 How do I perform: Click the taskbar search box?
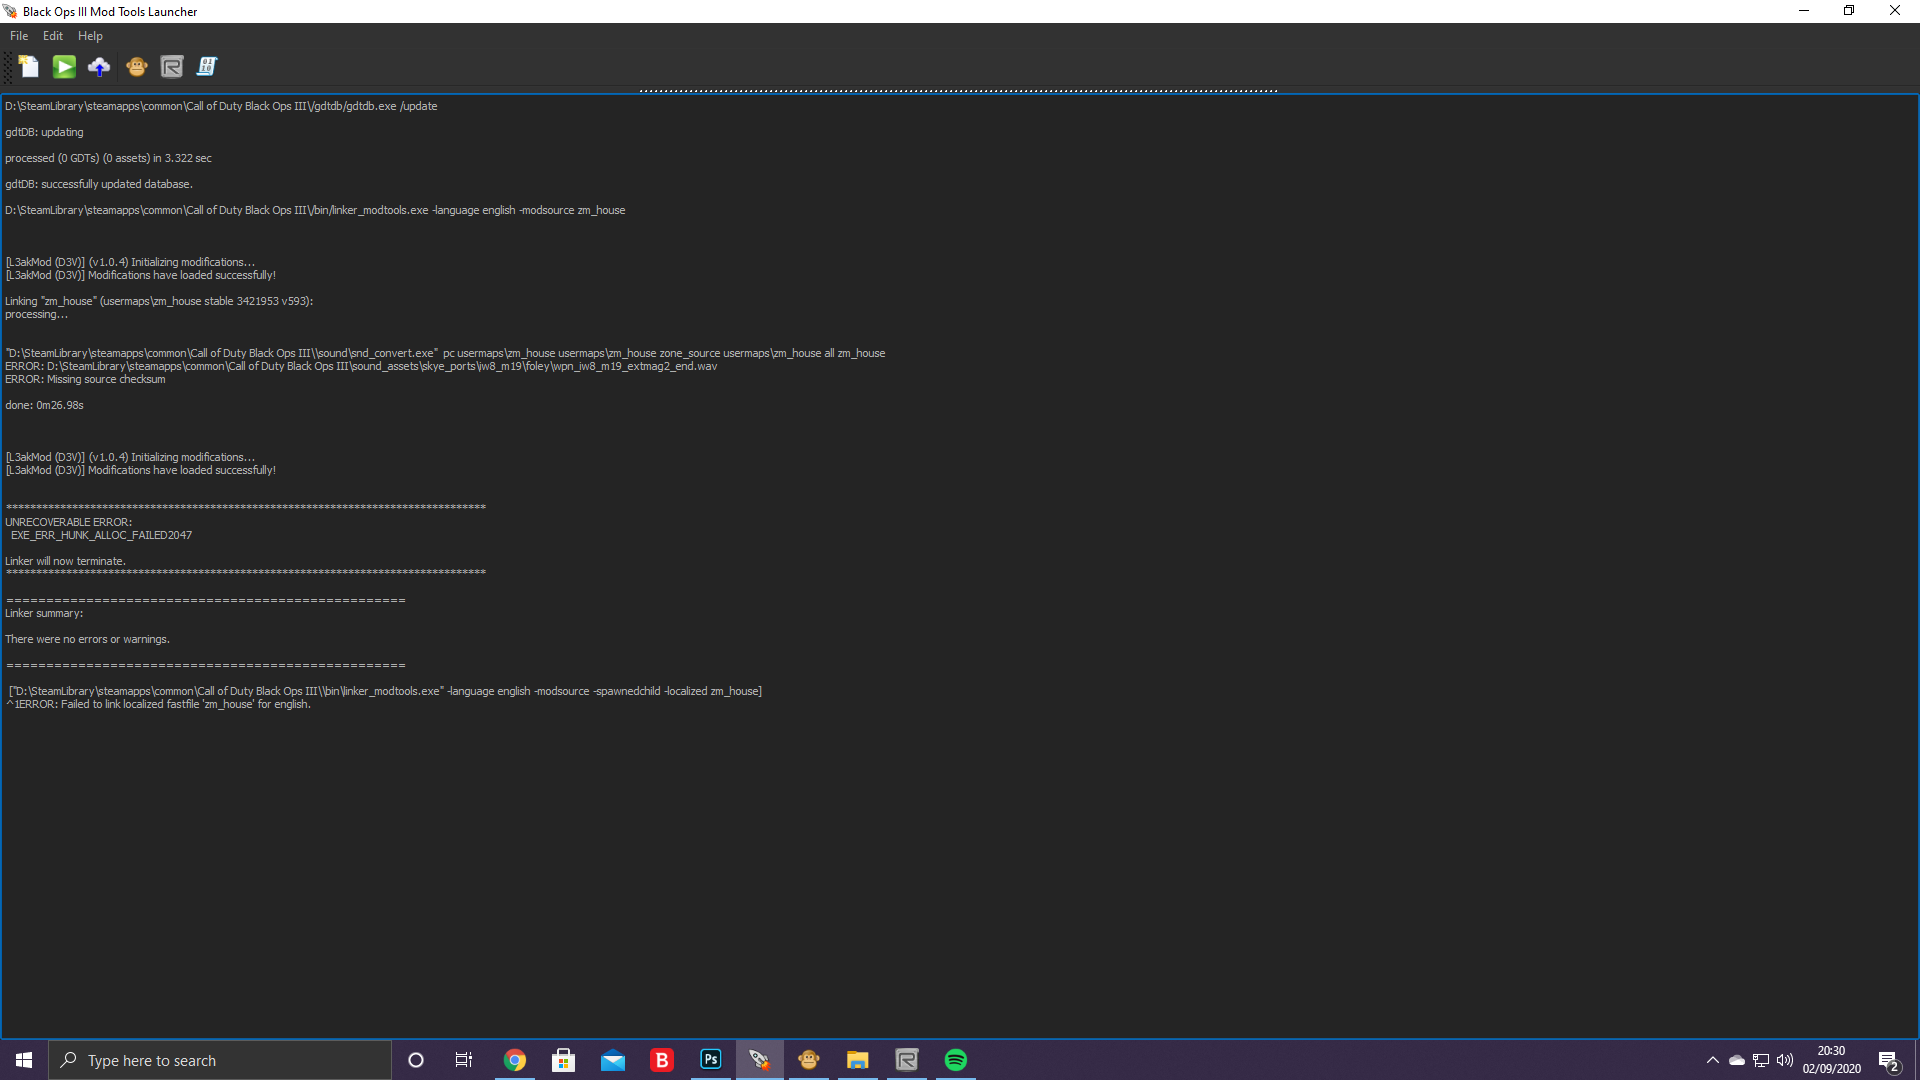220,1060
